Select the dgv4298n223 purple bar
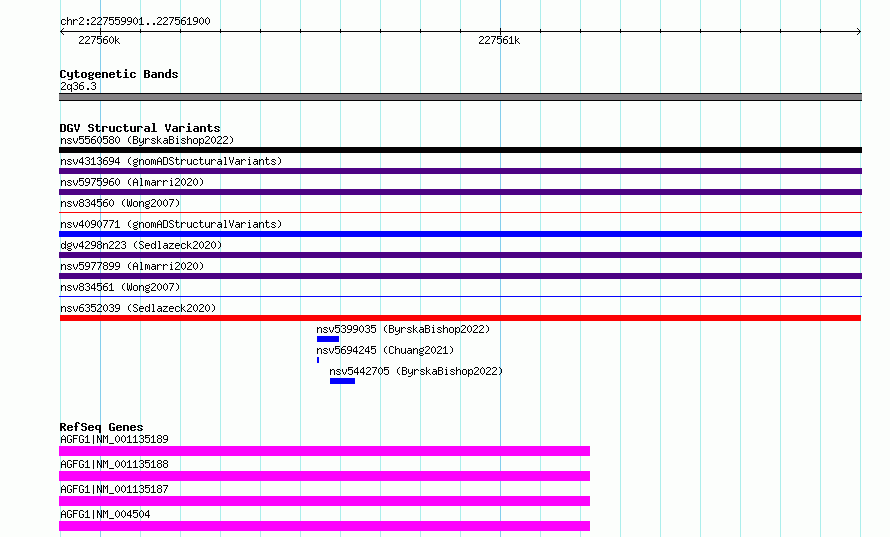 [x=460, y=255]
